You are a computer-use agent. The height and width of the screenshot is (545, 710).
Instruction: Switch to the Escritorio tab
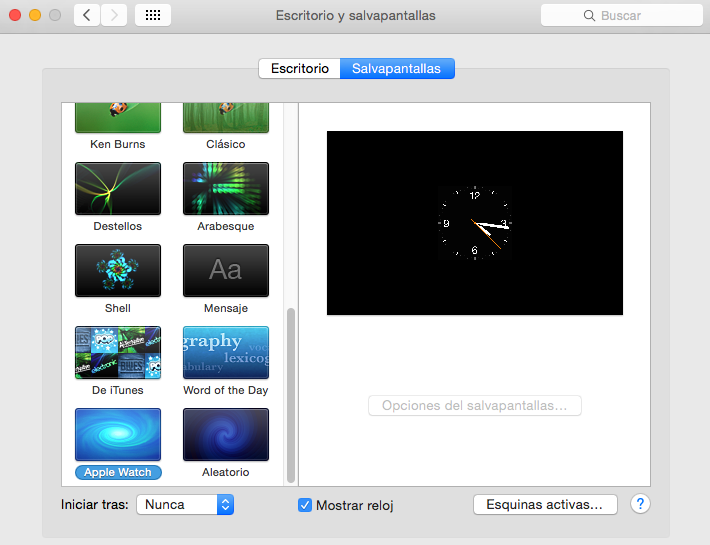click(299, 68)
